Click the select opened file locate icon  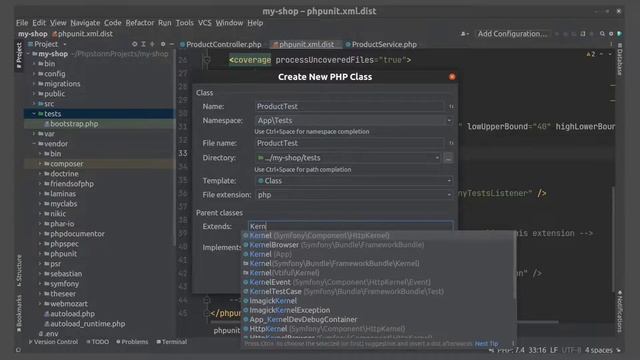coord(134,44)
